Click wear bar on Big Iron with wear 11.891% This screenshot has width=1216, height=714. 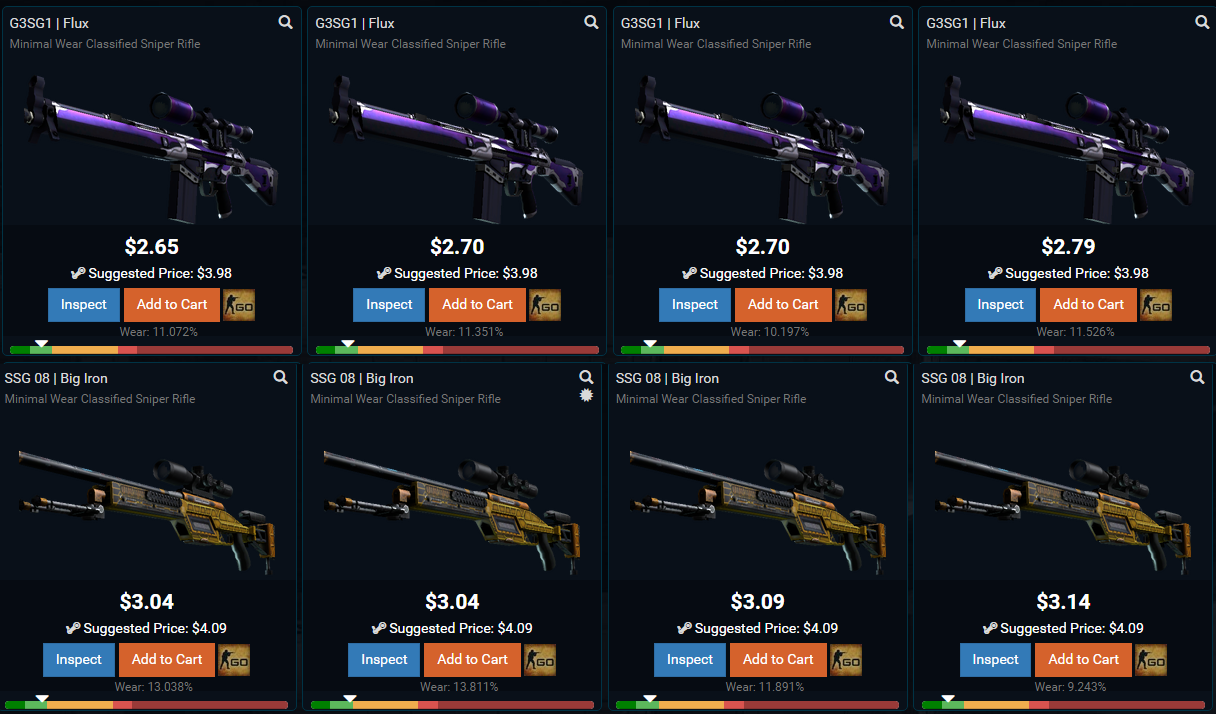coord(757,705)
